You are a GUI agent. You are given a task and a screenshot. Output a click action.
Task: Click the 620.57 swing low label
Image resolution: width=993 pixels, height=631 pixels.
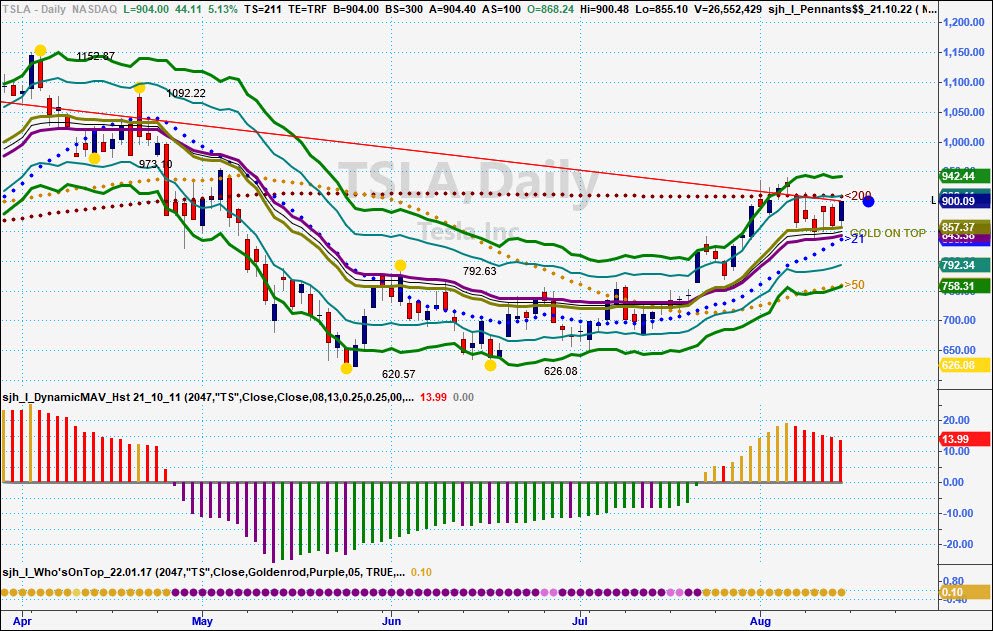(398, 374)
